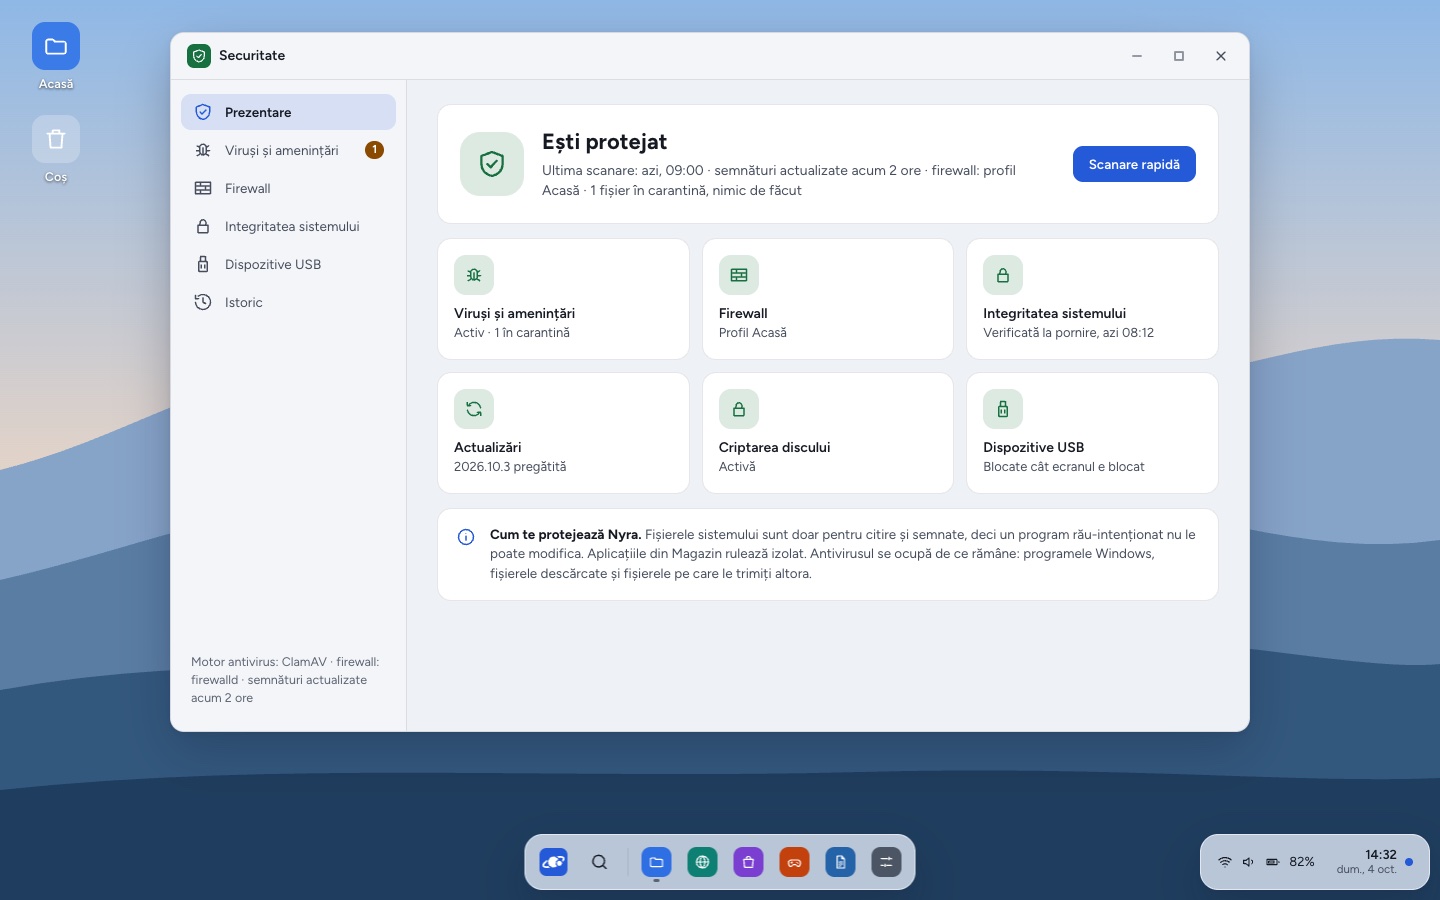Open the 14:32 clock in the tray
The height and width of the screenshot is (900, 1440).
[x=1367, y=862]
